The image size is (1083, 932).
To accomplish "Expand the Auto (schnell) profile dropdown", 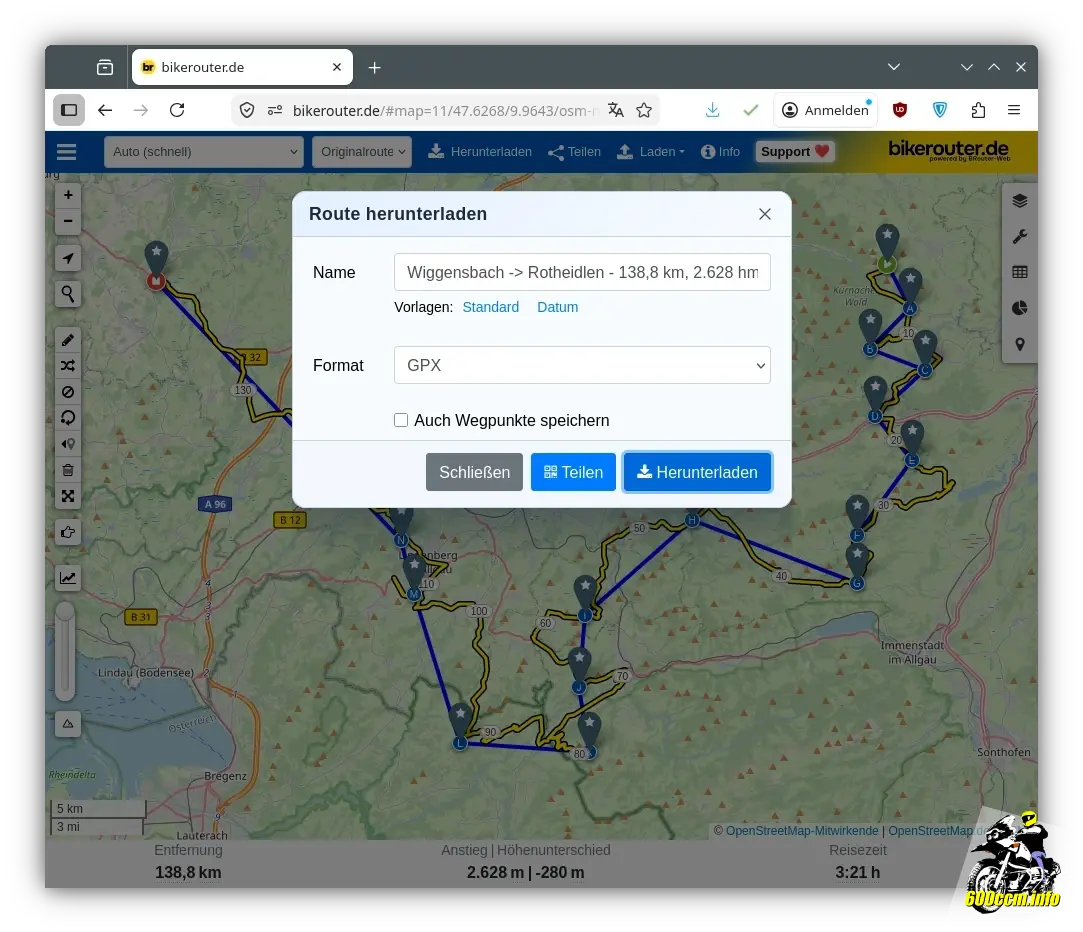I will click(x=203, y=152).
